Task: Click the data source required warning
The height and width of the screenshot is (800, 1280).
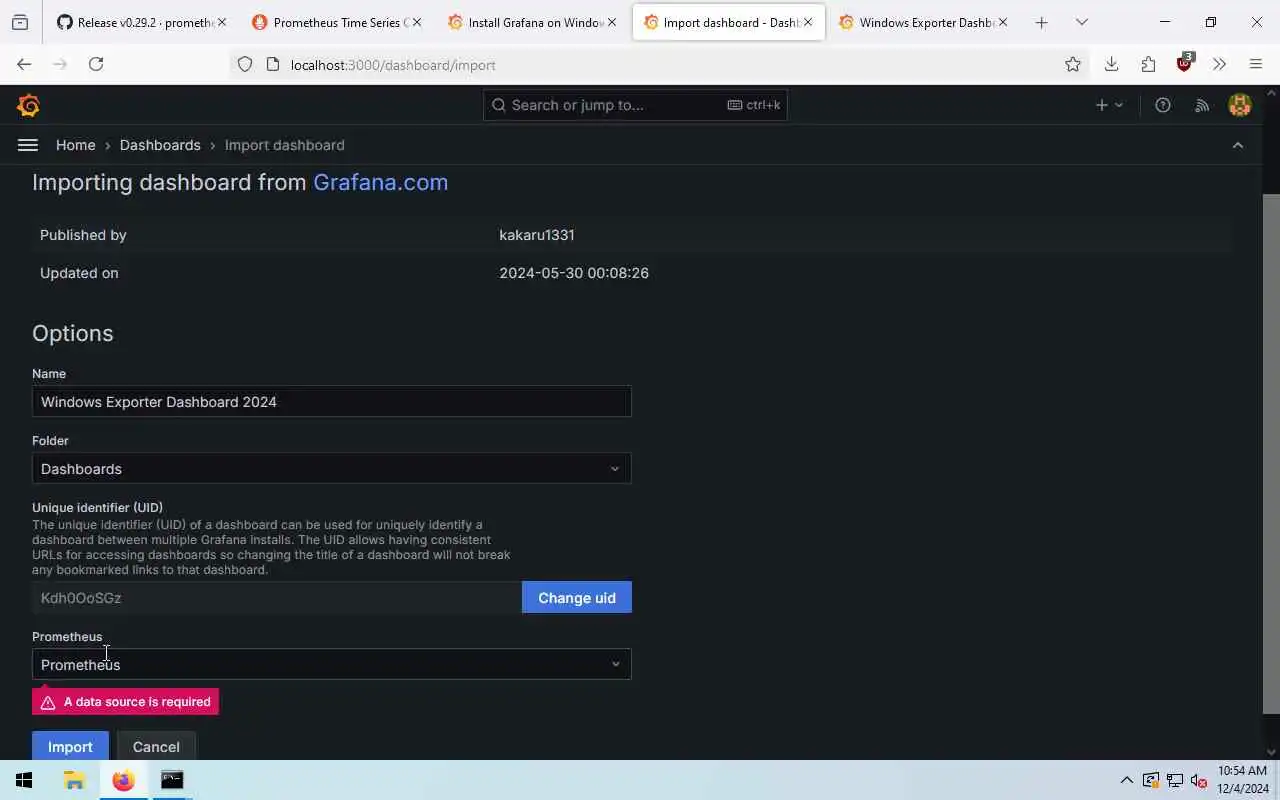Action: click(x=125, y=701)
